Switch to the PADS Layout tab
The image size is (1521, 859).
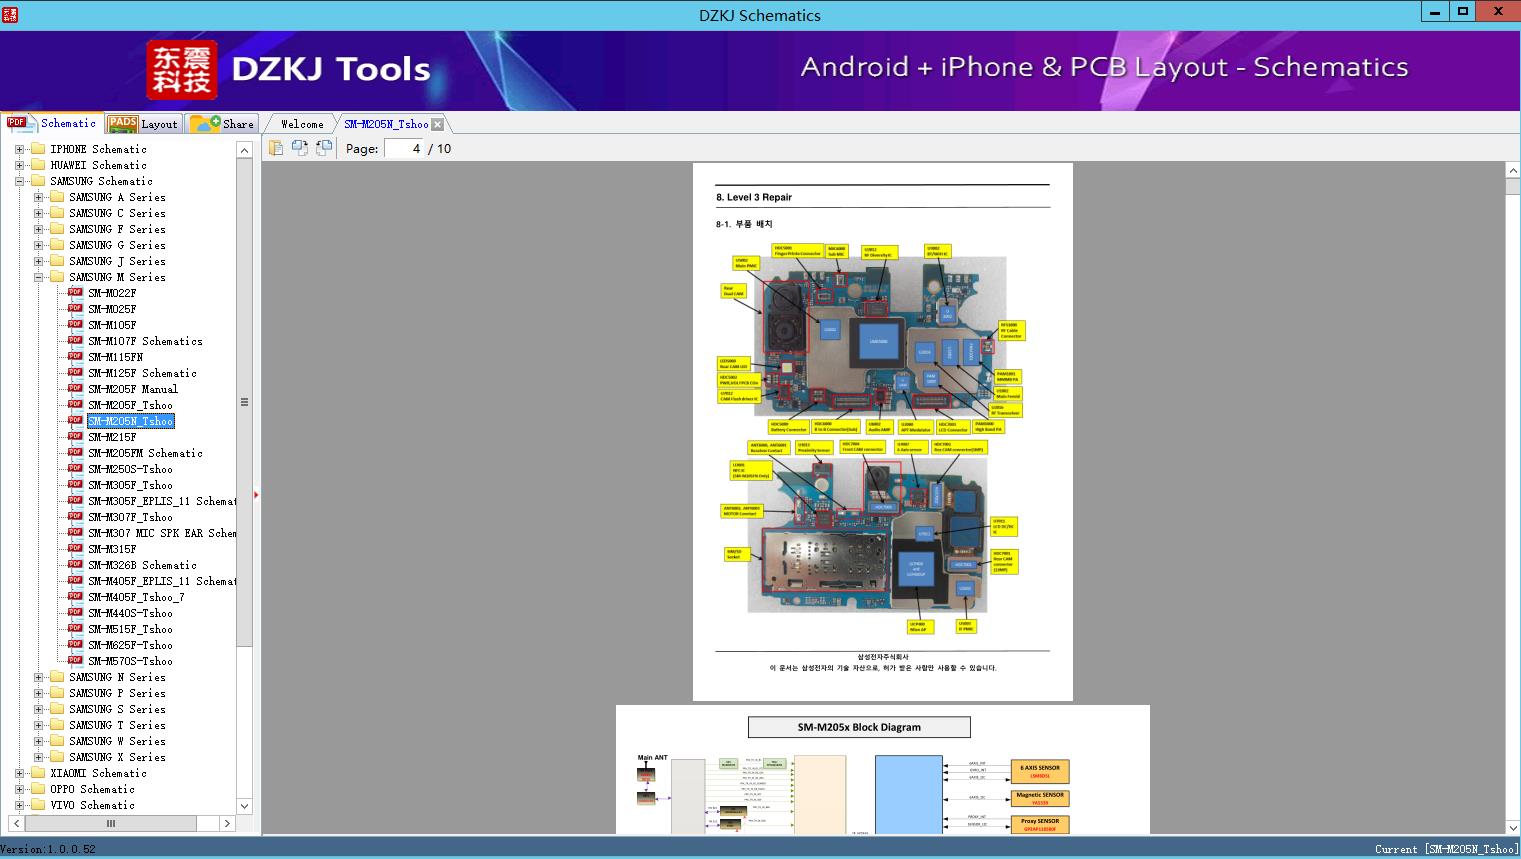(142, 124)
